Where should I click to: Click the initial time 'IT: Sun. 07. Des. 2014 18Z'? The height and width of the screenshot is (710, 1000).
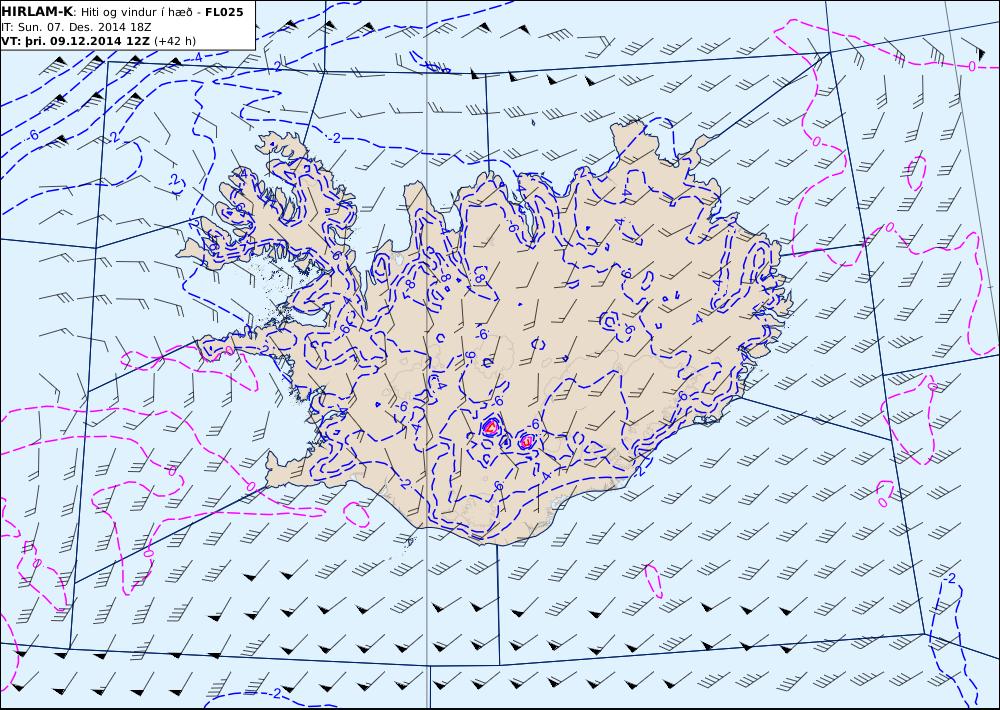76,27
